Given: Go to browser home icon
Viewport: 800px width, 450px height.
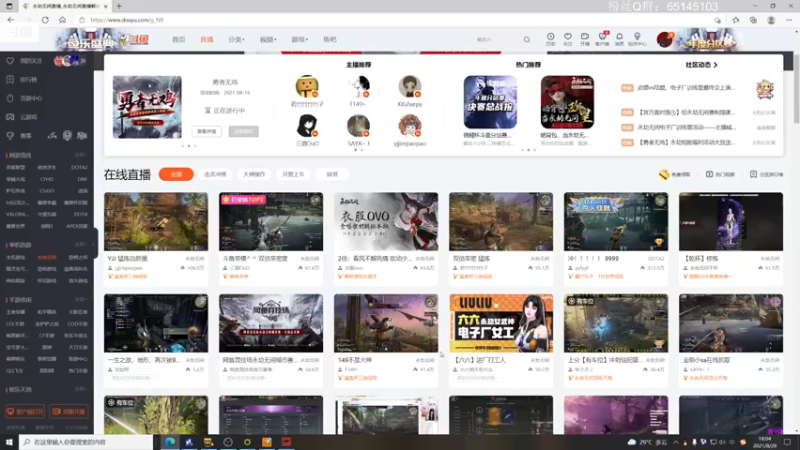Looking at the screenshot, I should coord(62,20).
